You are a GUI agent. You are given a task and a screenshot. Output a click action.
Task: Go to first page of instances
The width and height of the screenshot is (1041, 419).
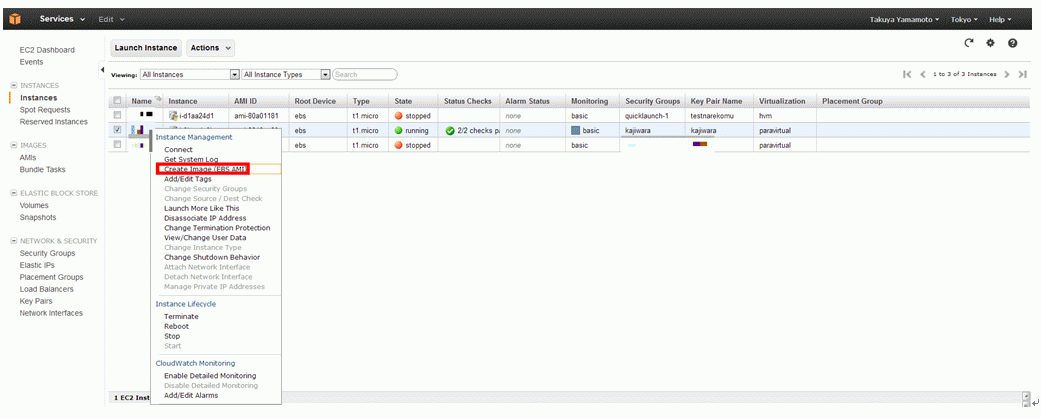point(908,74)
